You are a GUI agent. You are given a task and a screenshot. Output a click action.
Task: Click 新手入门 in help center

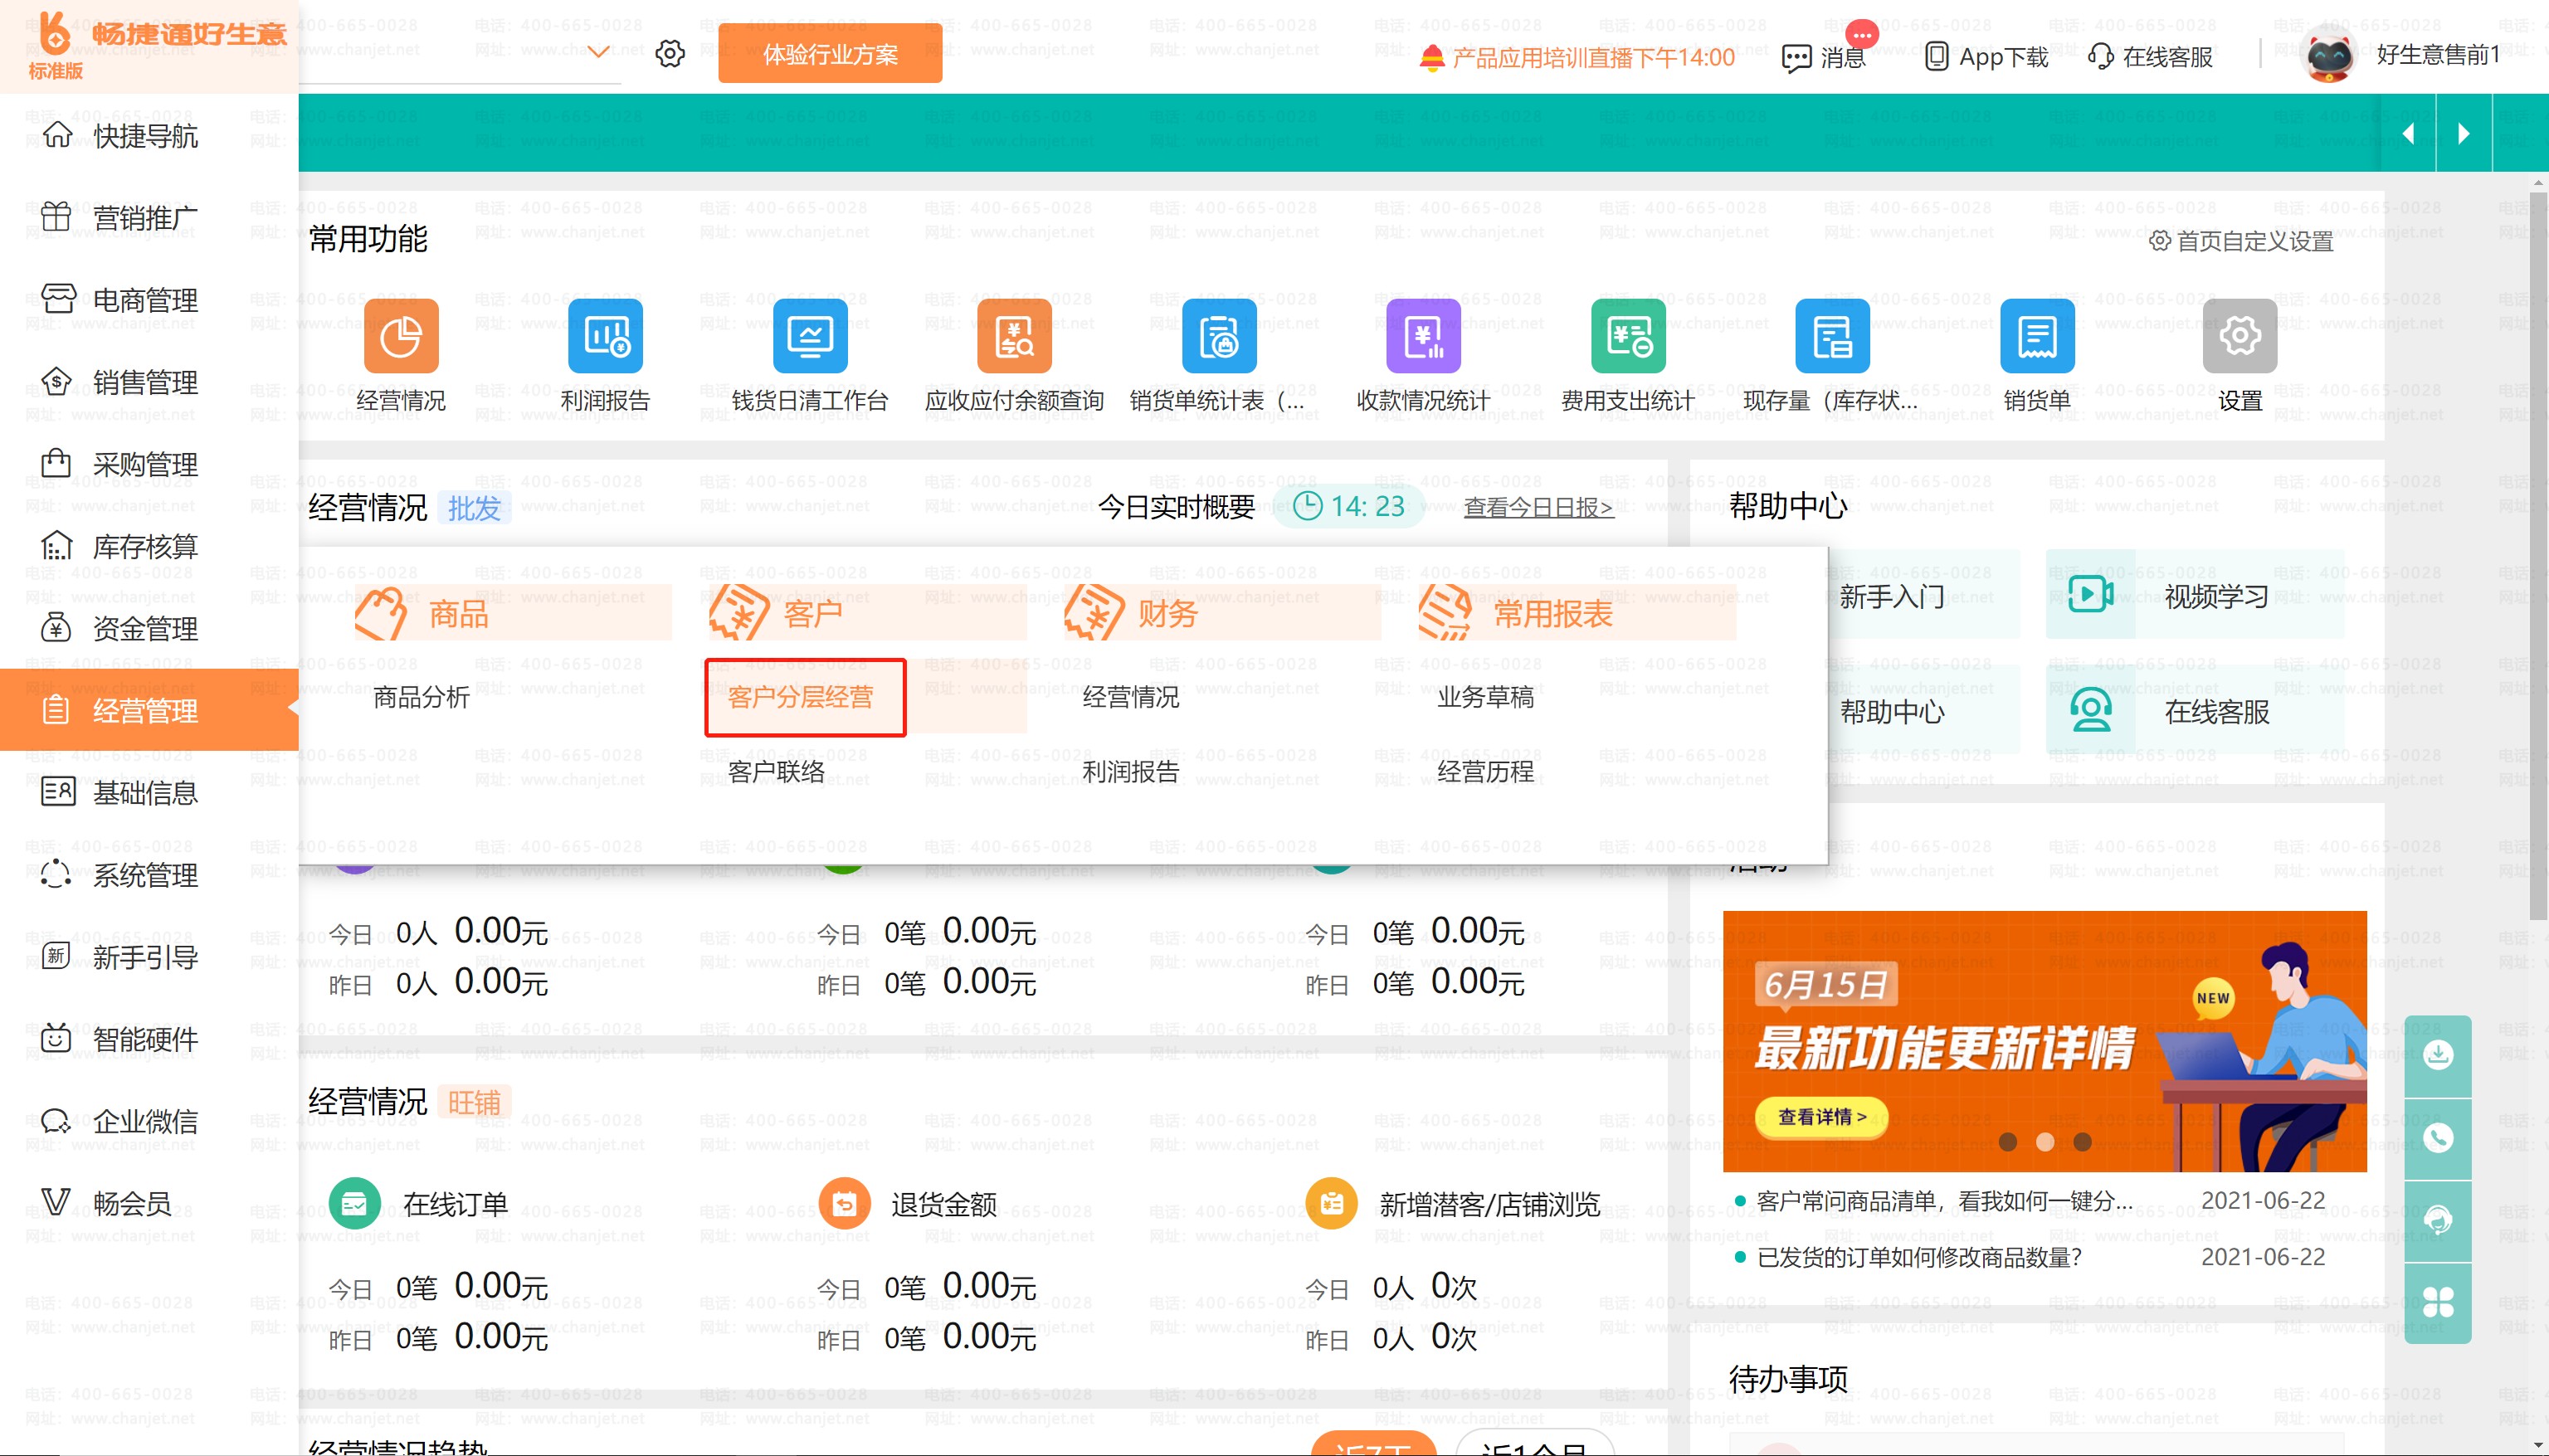click(1892, 596)
